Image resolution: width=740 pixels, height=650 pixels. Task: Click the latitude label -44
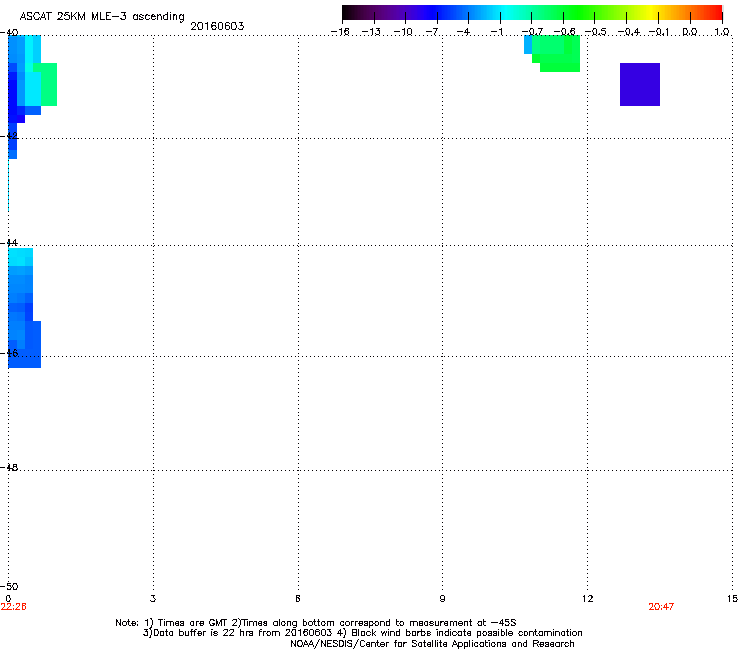tap(9, 243)
